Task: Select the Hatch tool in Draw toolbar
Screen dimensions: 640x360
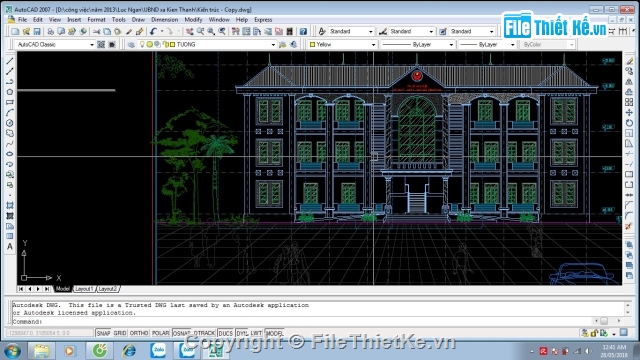Action: (10, 205)
